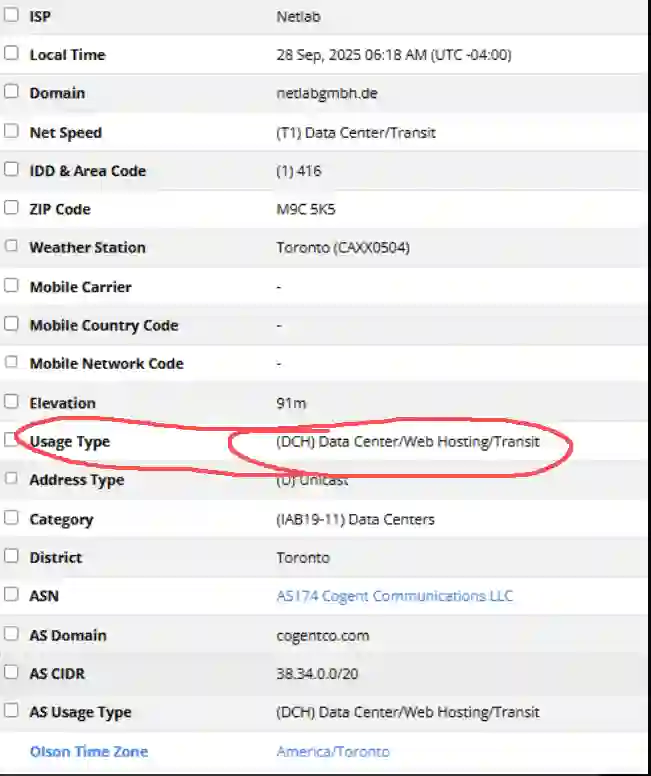Tick the Local Time checkbox

click(11, 54)
